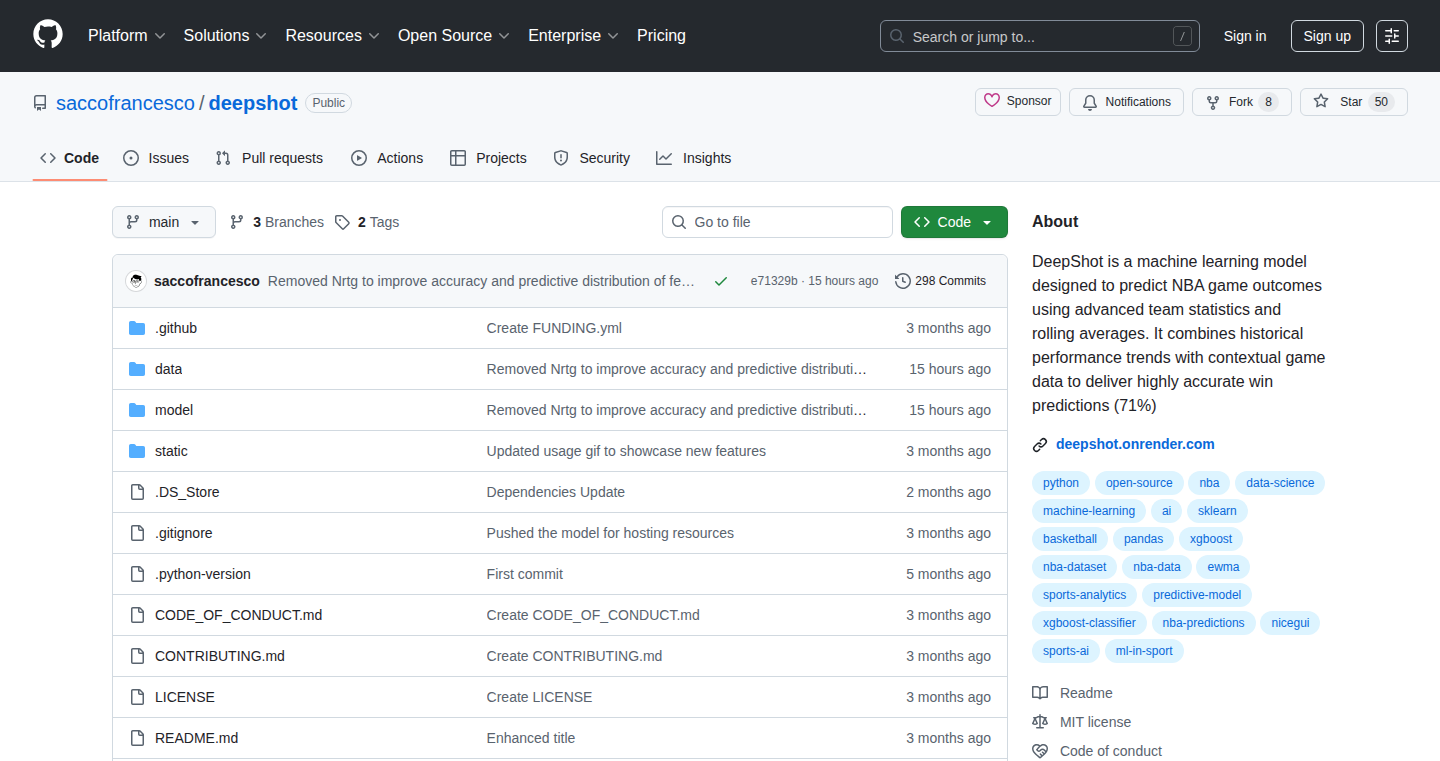This screenshot has width=1440, height=761.
Task: Click saccofrancesco's avatar in commit row
Action: click(136, 281)
